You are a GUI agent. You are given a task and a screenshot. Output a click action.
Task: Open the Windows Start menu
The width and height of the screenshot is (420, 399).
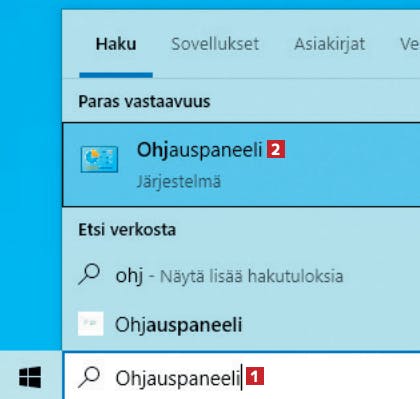click(30, 377)
